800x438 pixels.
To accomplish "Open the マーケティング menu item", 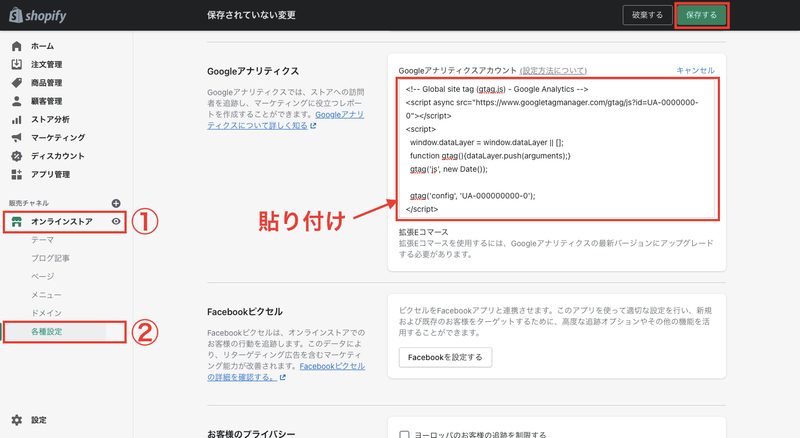I will [58, 138].
